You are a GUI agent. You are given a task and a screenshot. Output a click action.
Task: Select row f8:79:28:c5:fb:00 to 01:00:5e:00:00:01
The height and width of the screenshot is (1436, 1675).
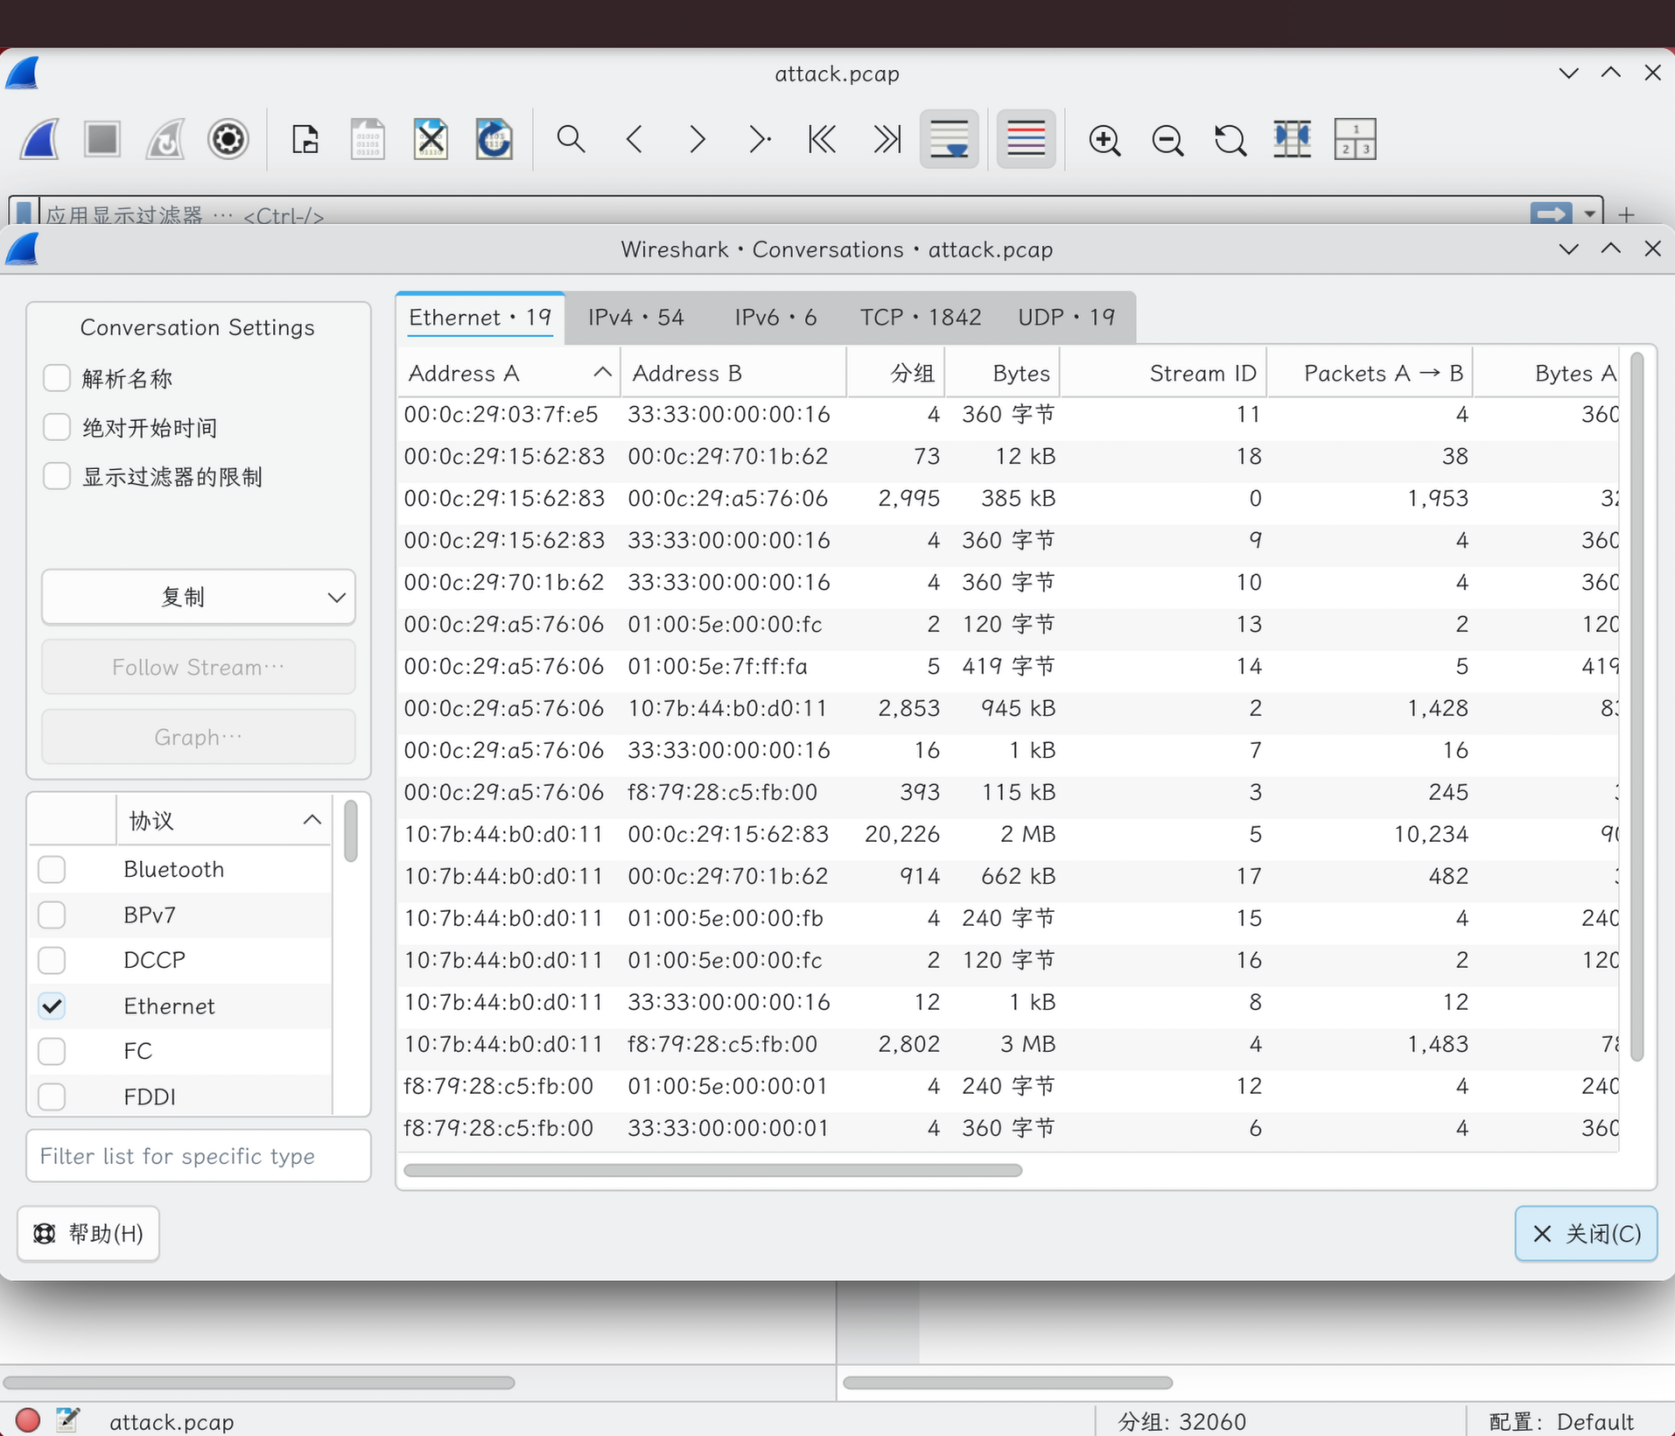click(1008, 1086)
